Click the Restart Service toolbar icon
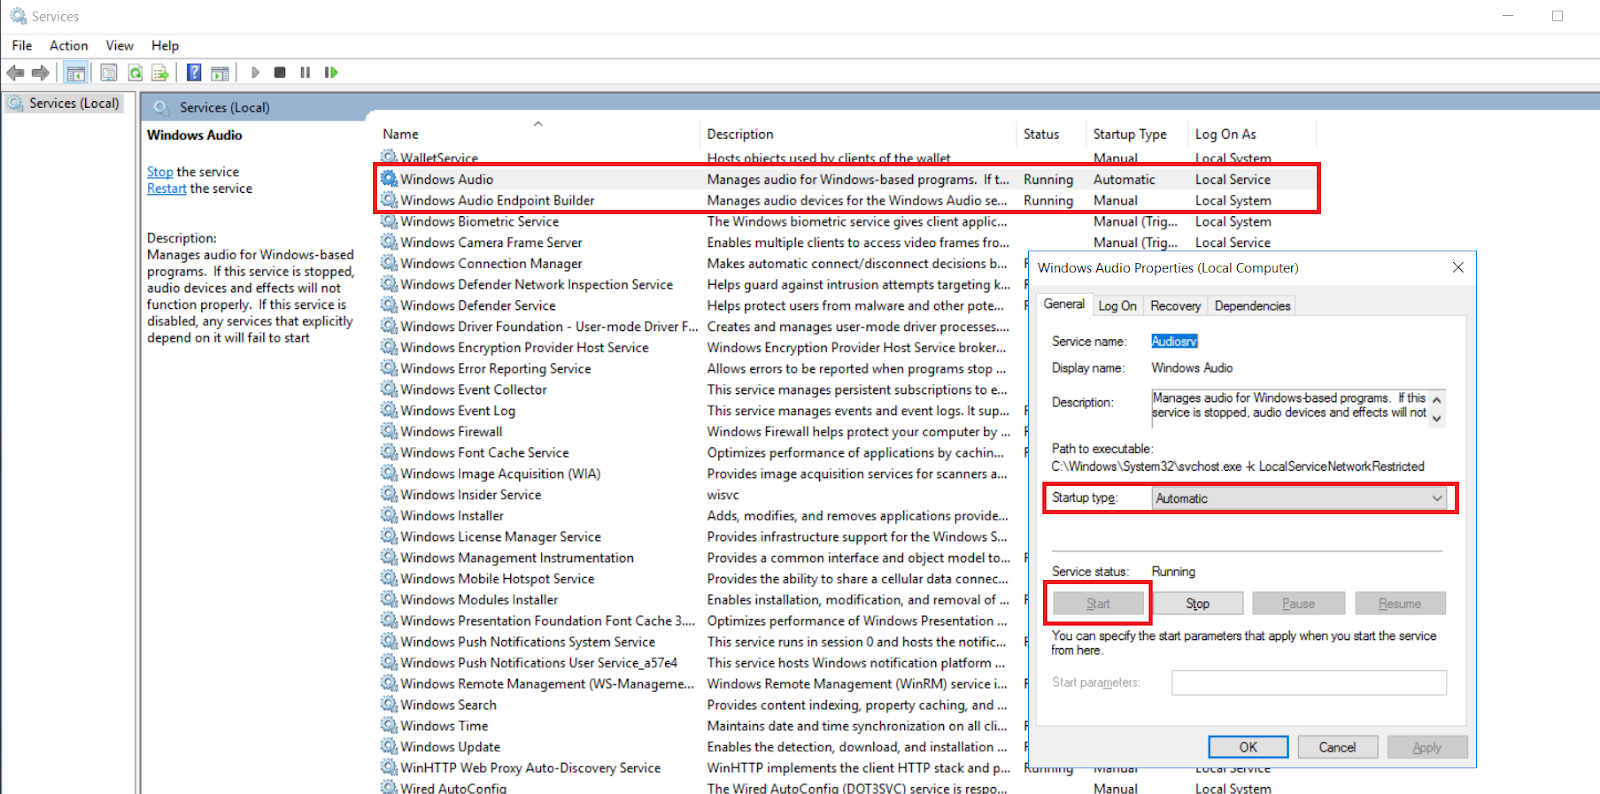The image size is (1600, 794). (x=331, y=72)
